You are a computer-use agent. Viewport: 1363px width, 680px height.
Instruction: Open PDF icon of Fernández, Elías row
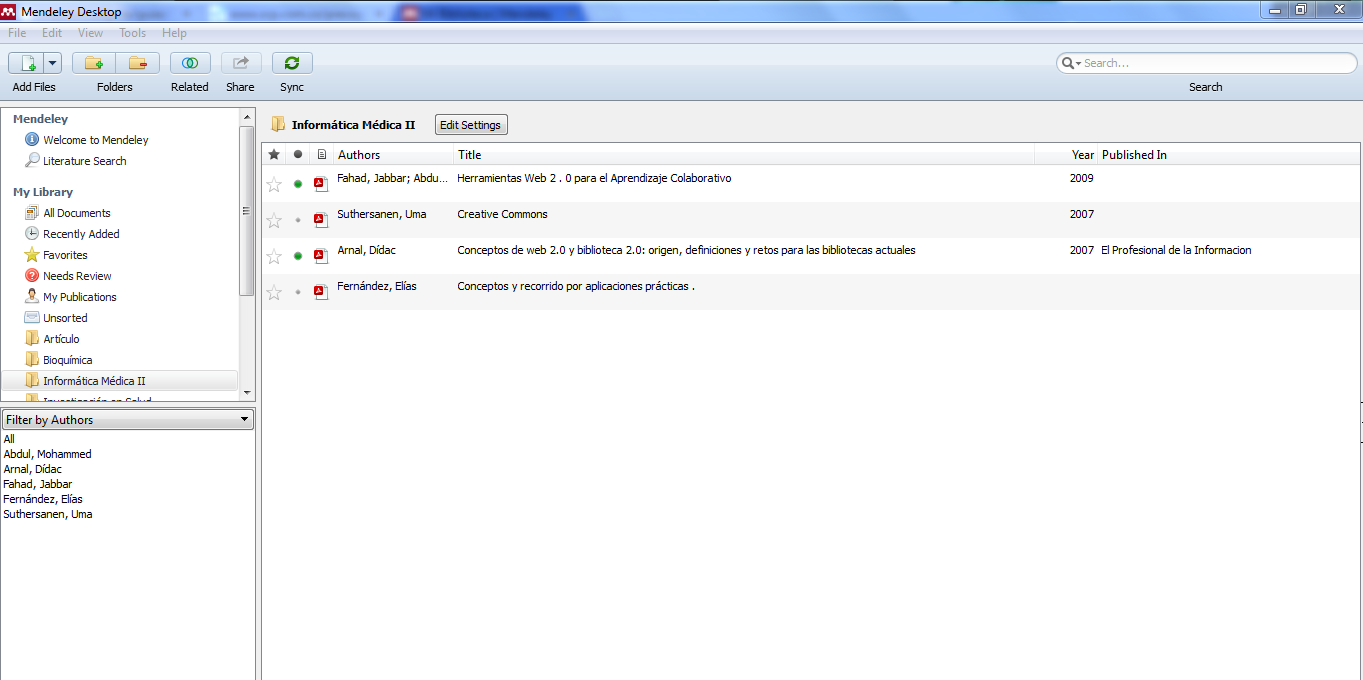pos(321,292)
